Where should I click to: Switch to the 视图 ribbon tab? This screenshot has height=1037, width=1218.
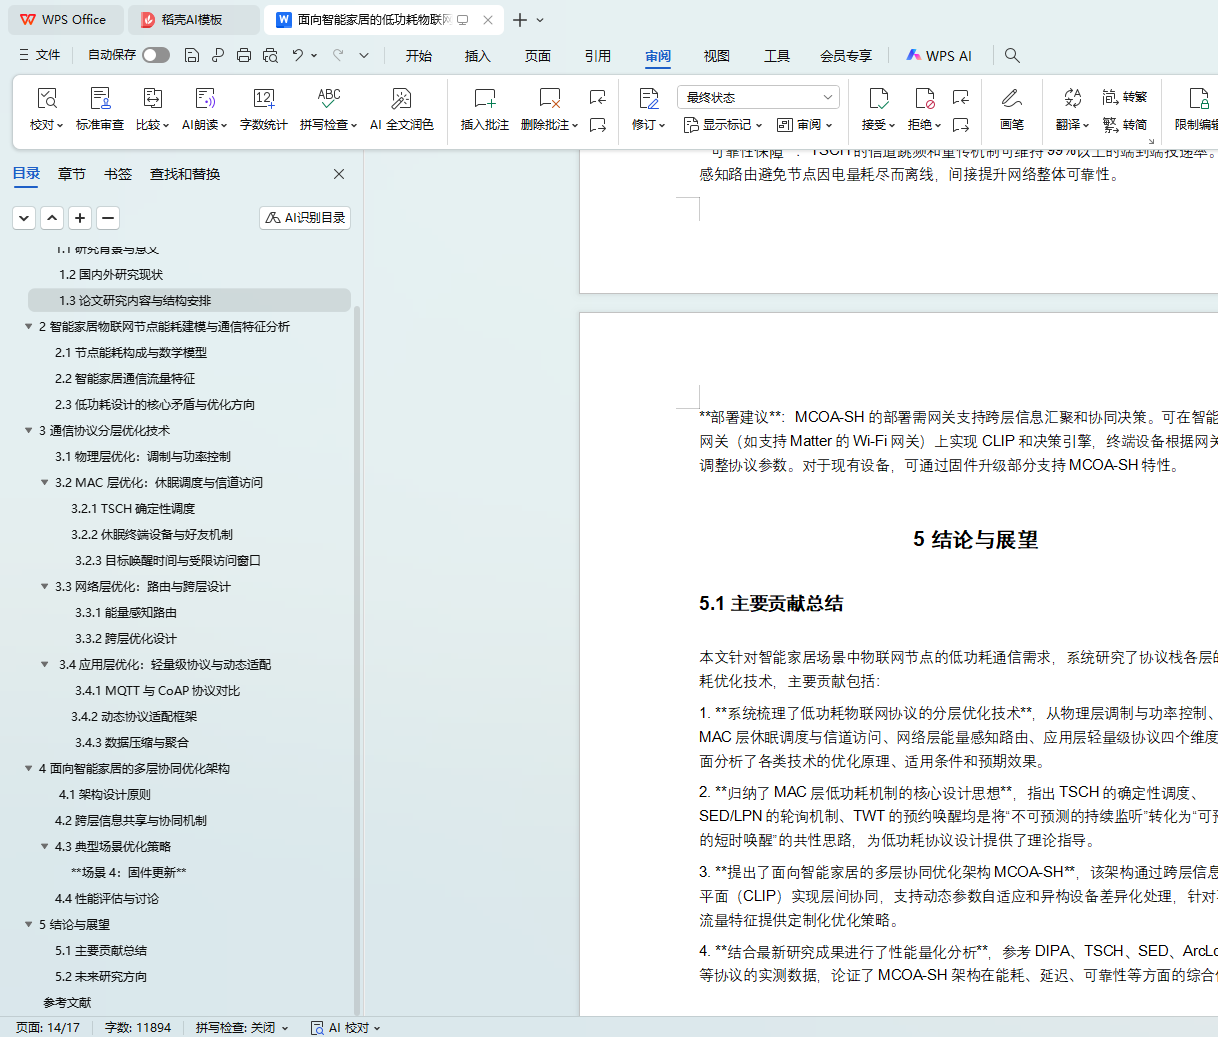716,56
